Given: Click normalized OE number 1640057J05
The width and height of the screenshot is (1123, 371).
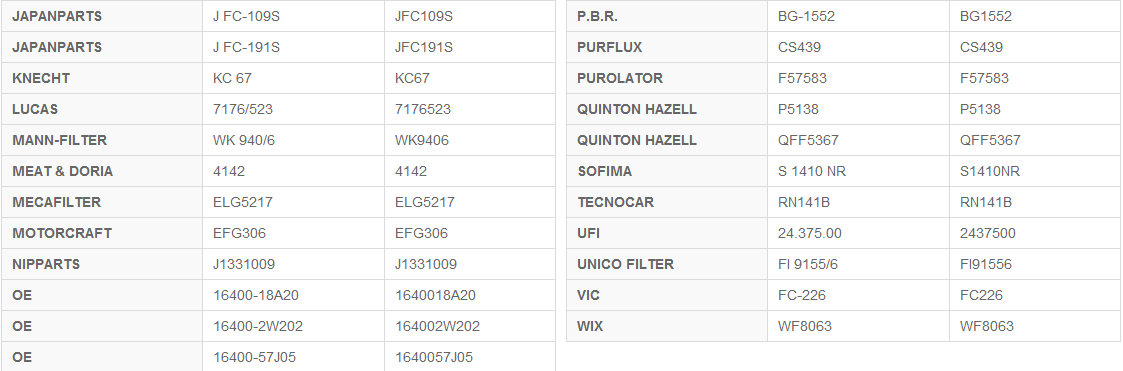Looking at the screenshot, I should (x=434, y=357).
